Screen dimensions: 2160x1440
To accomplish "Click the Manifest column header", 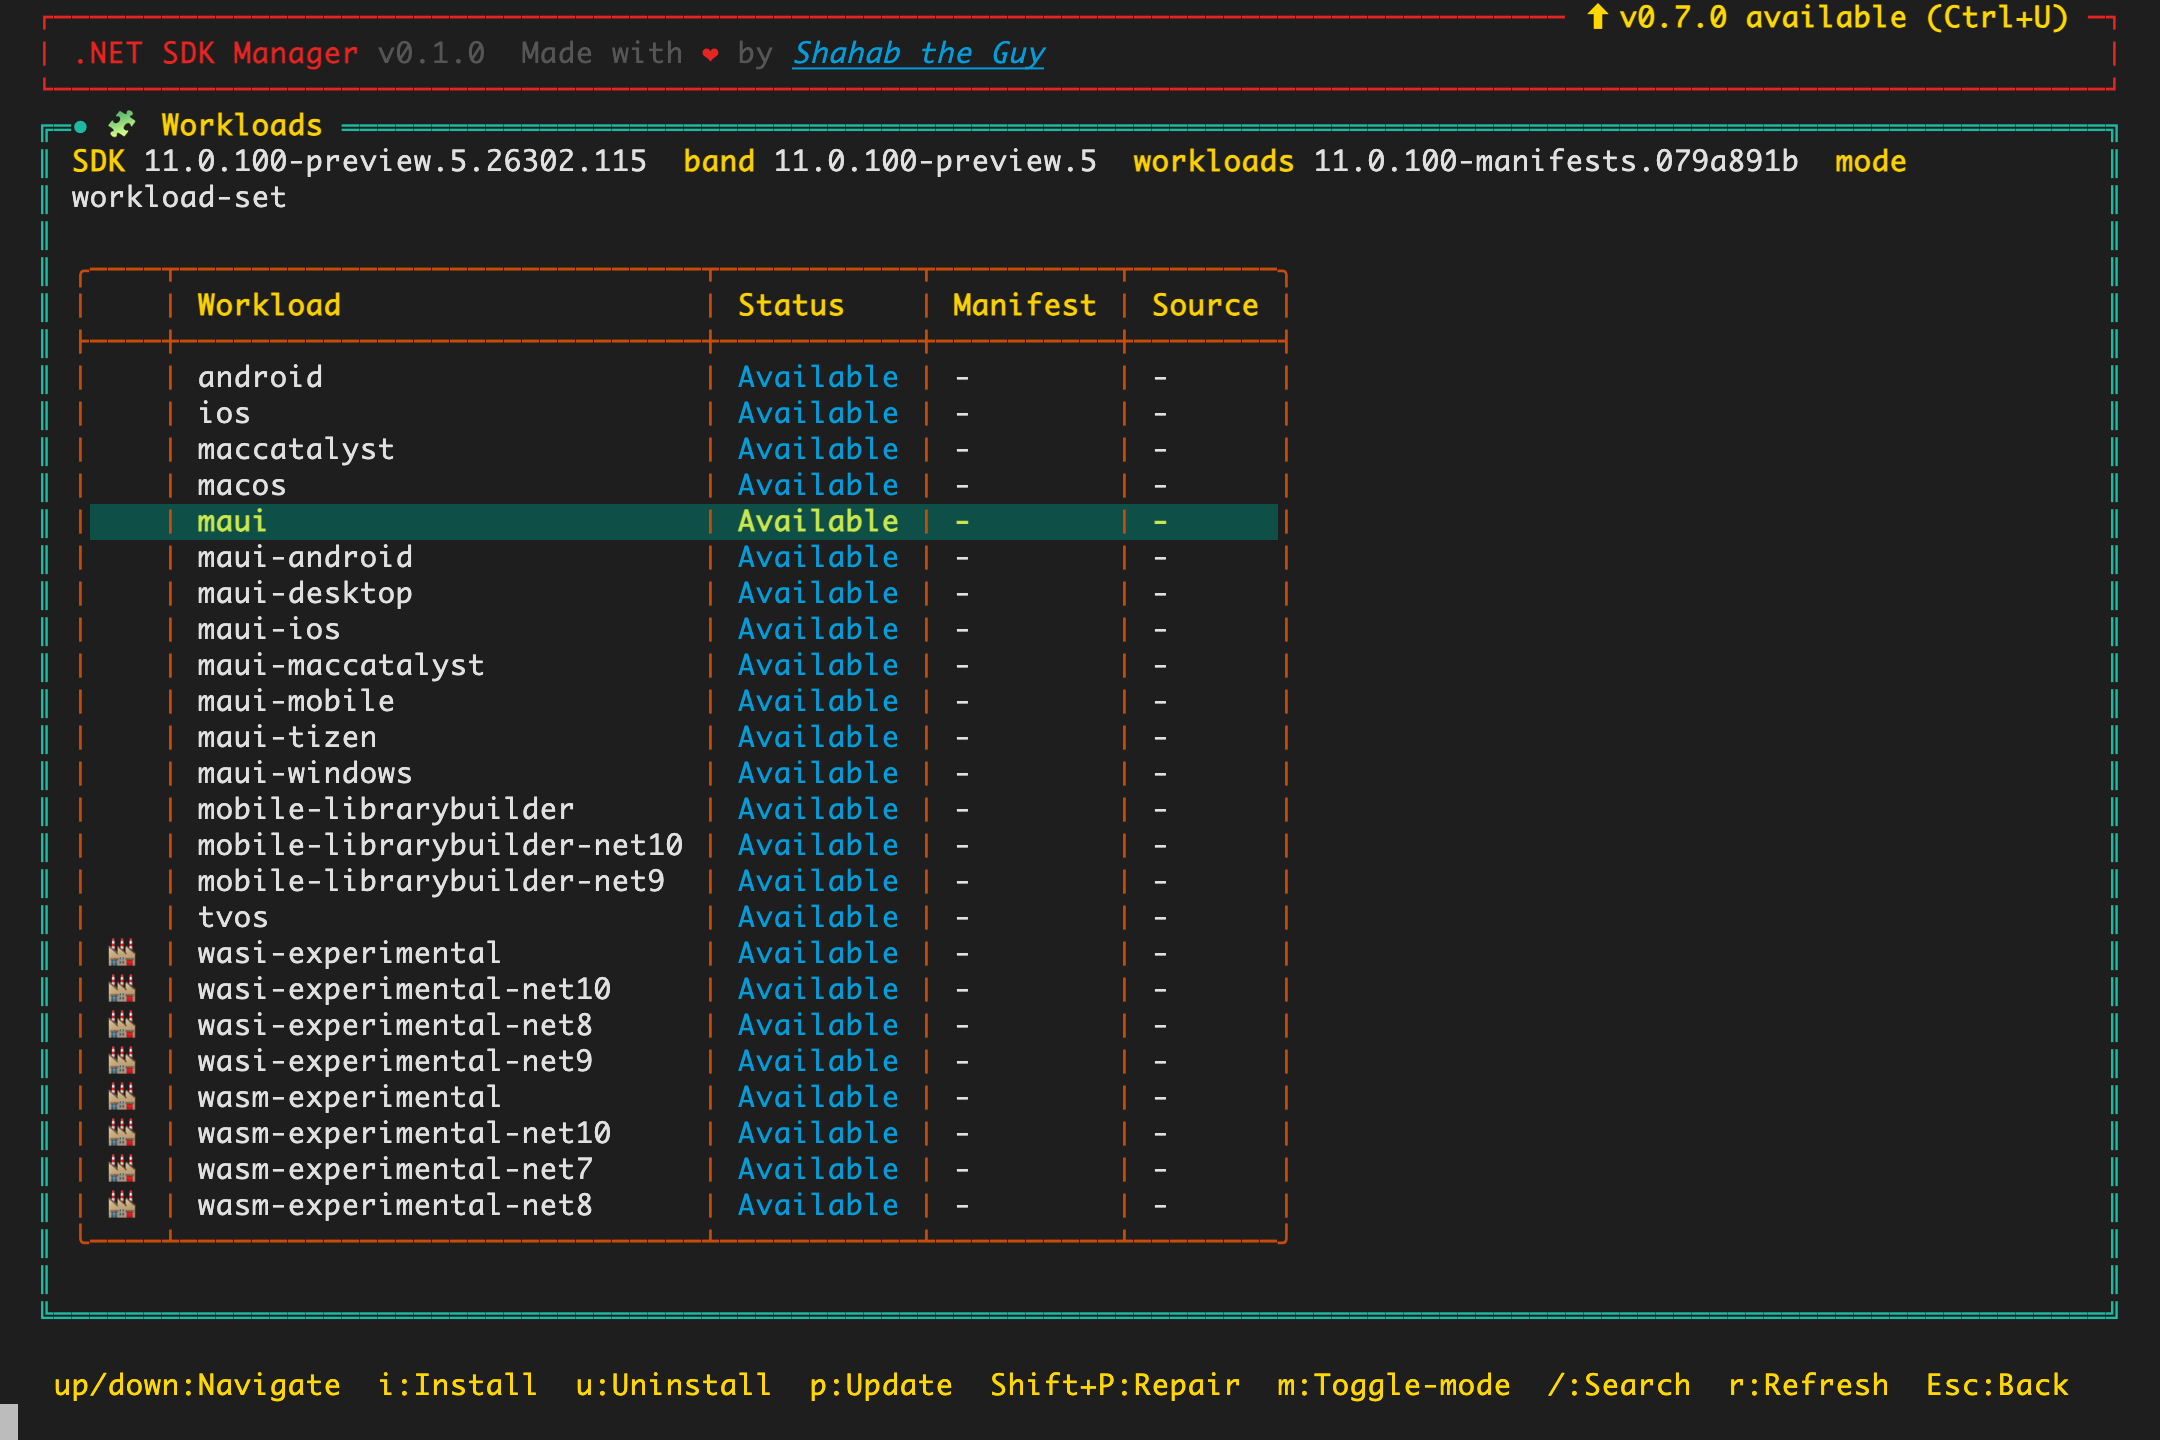I will [1025, 305].
